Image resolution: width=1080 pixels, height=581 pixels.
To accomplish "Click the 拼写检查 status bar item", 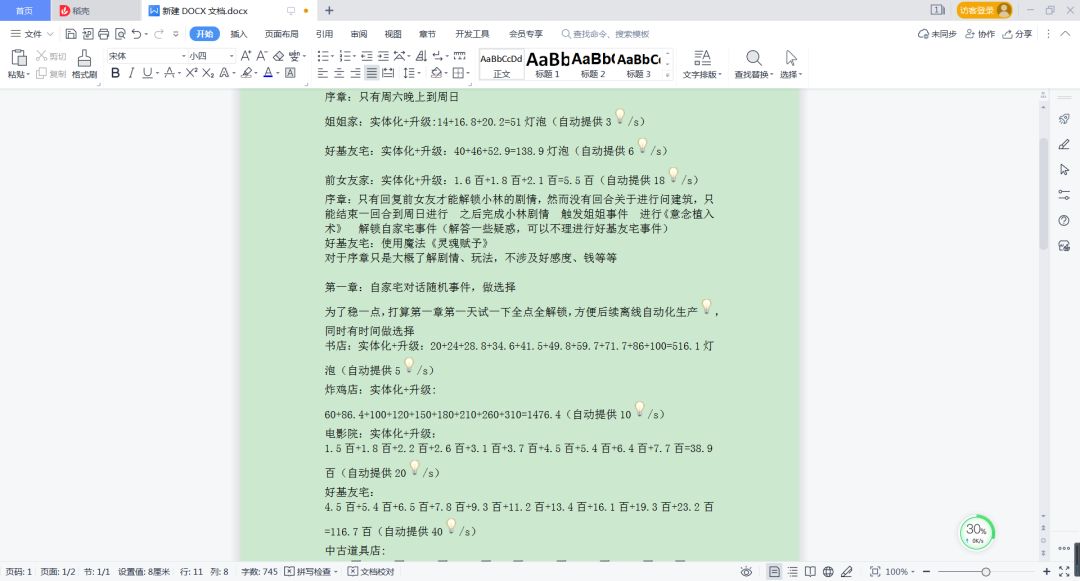I will pyautogui.click(x=311, y=571).
